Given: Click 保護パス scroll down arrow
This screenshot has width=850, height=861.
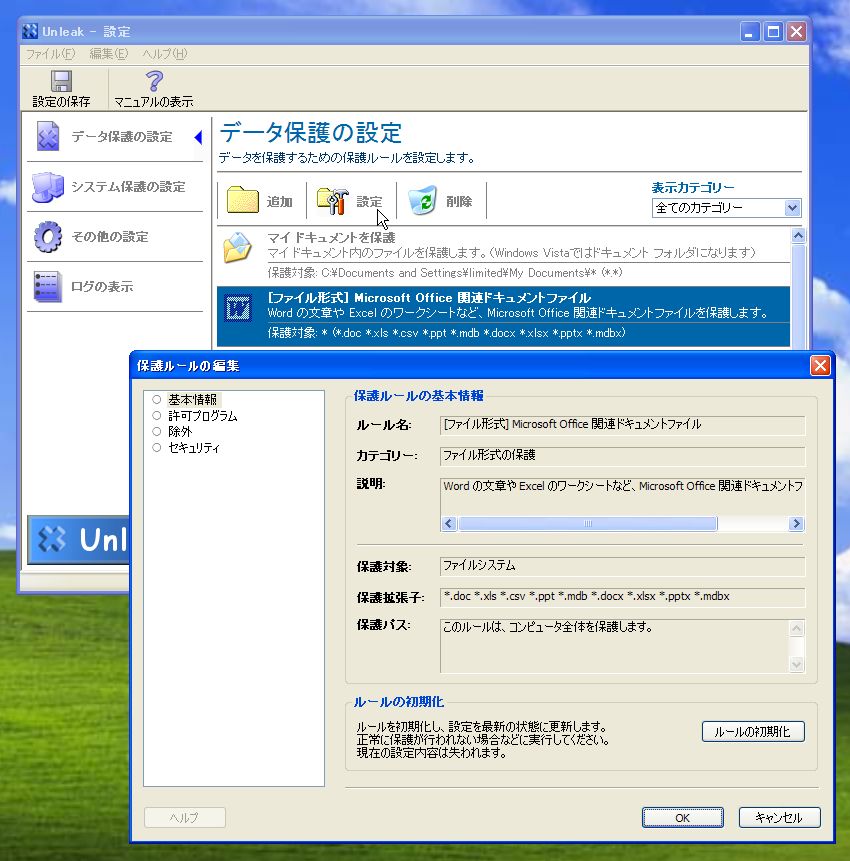Looking at the screenshot, I should [x=796, y=664].
